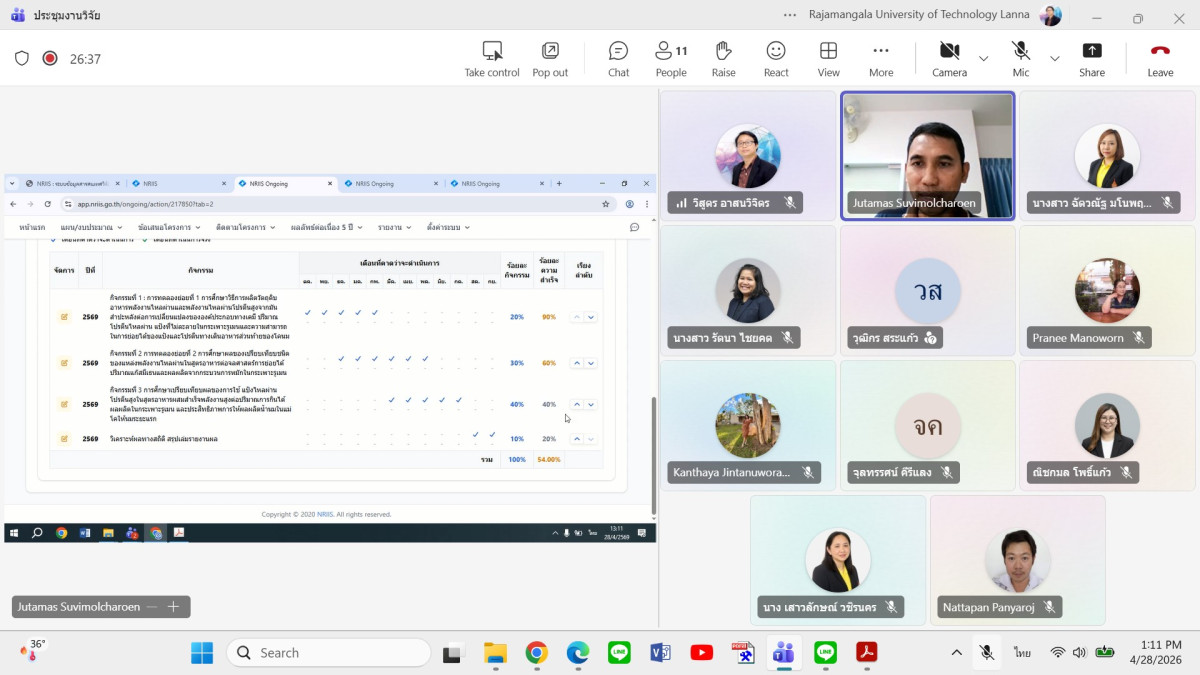Expand the Mic options arrow

pos(1054,59)
